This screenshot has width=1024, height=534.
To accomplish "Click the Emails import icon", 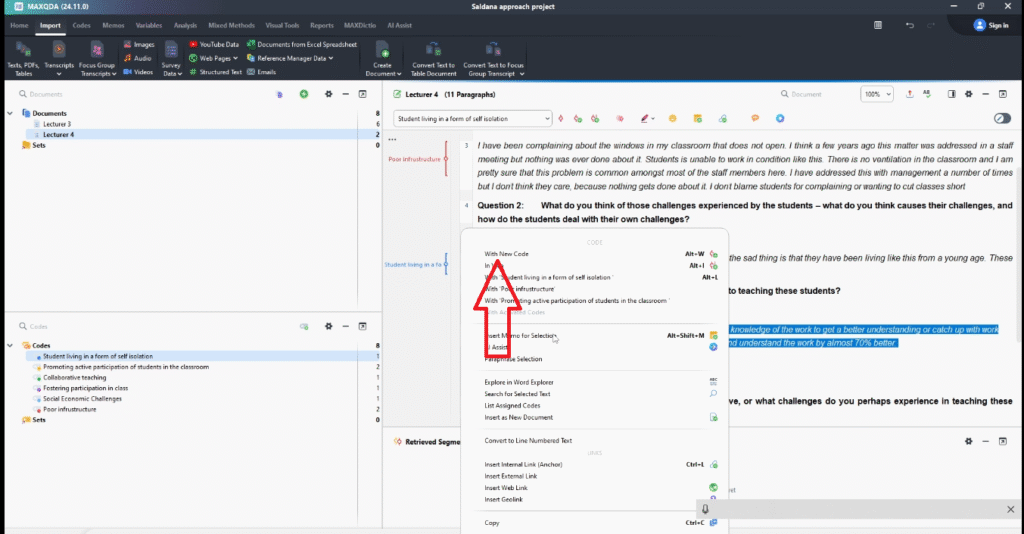I will pos(250,72).
